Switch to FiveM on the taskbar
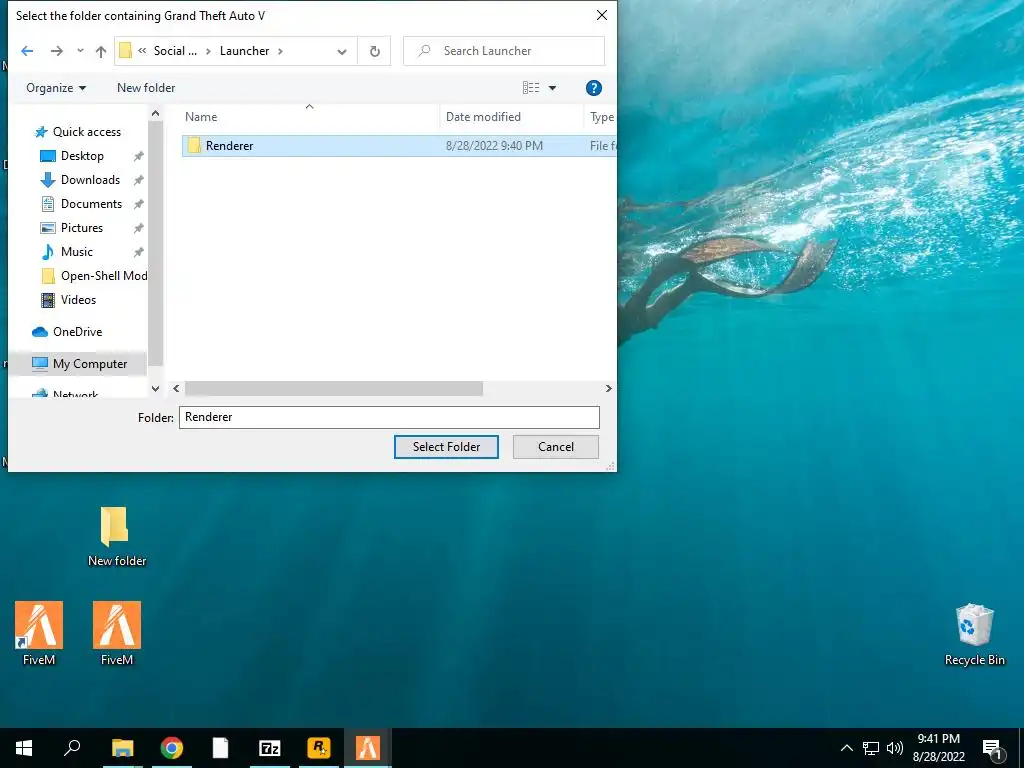1024x768 pixels. pyautogui.click(x=368, y=748)
